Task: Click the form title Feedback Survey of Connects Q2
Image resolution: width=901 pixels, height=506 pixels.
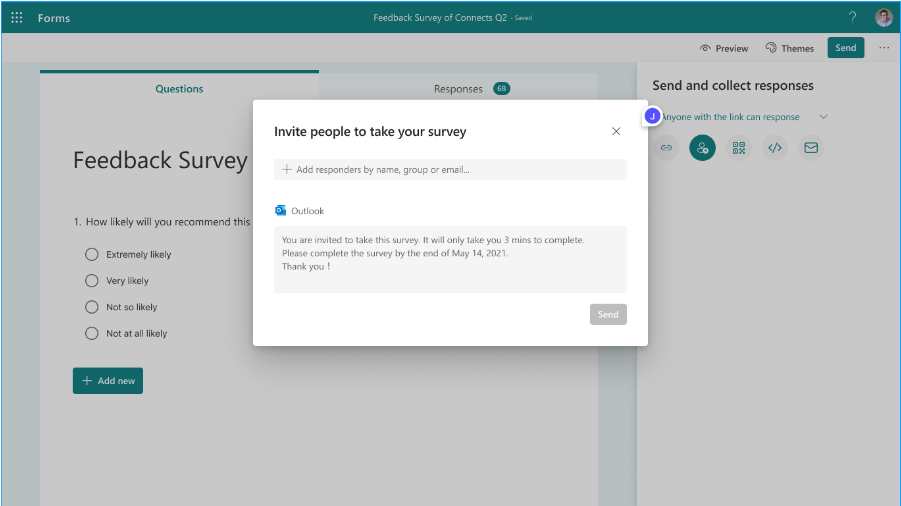Action: coord(440,18)
